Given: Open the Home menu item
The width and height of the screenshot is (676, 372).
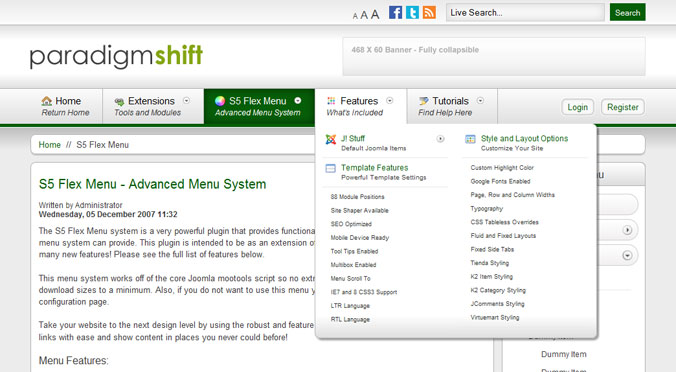Looking at the screenshot, I should coord(65,106).
